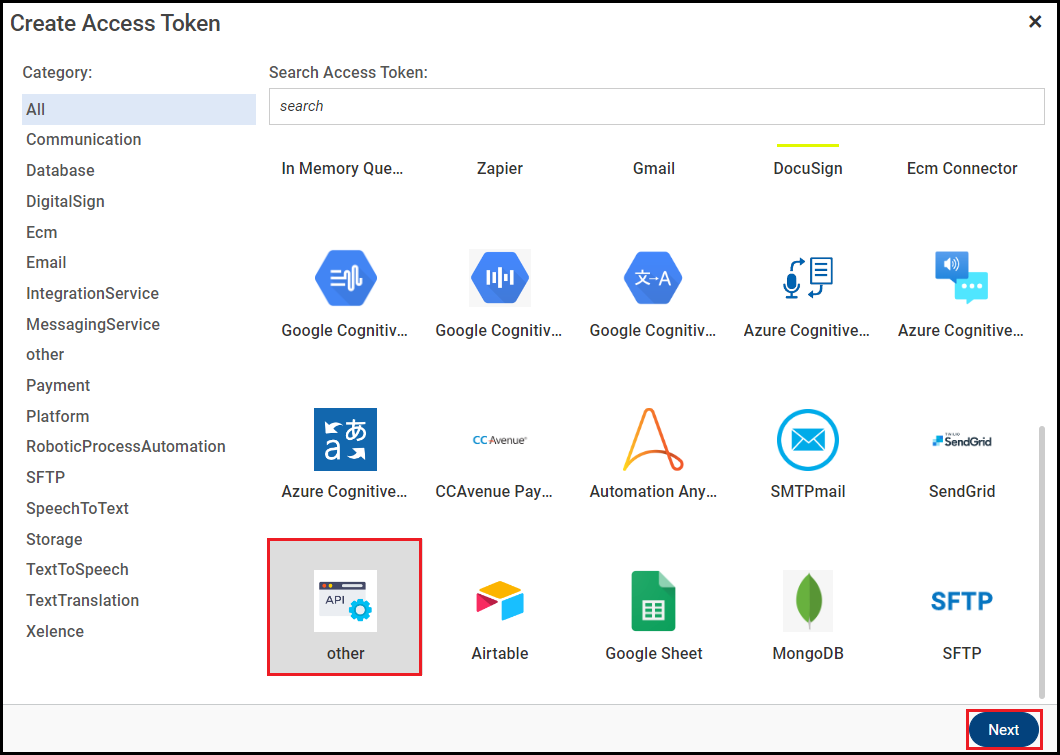
Task: Click the token list vertical scrollbar
Action: point(1041,560)
